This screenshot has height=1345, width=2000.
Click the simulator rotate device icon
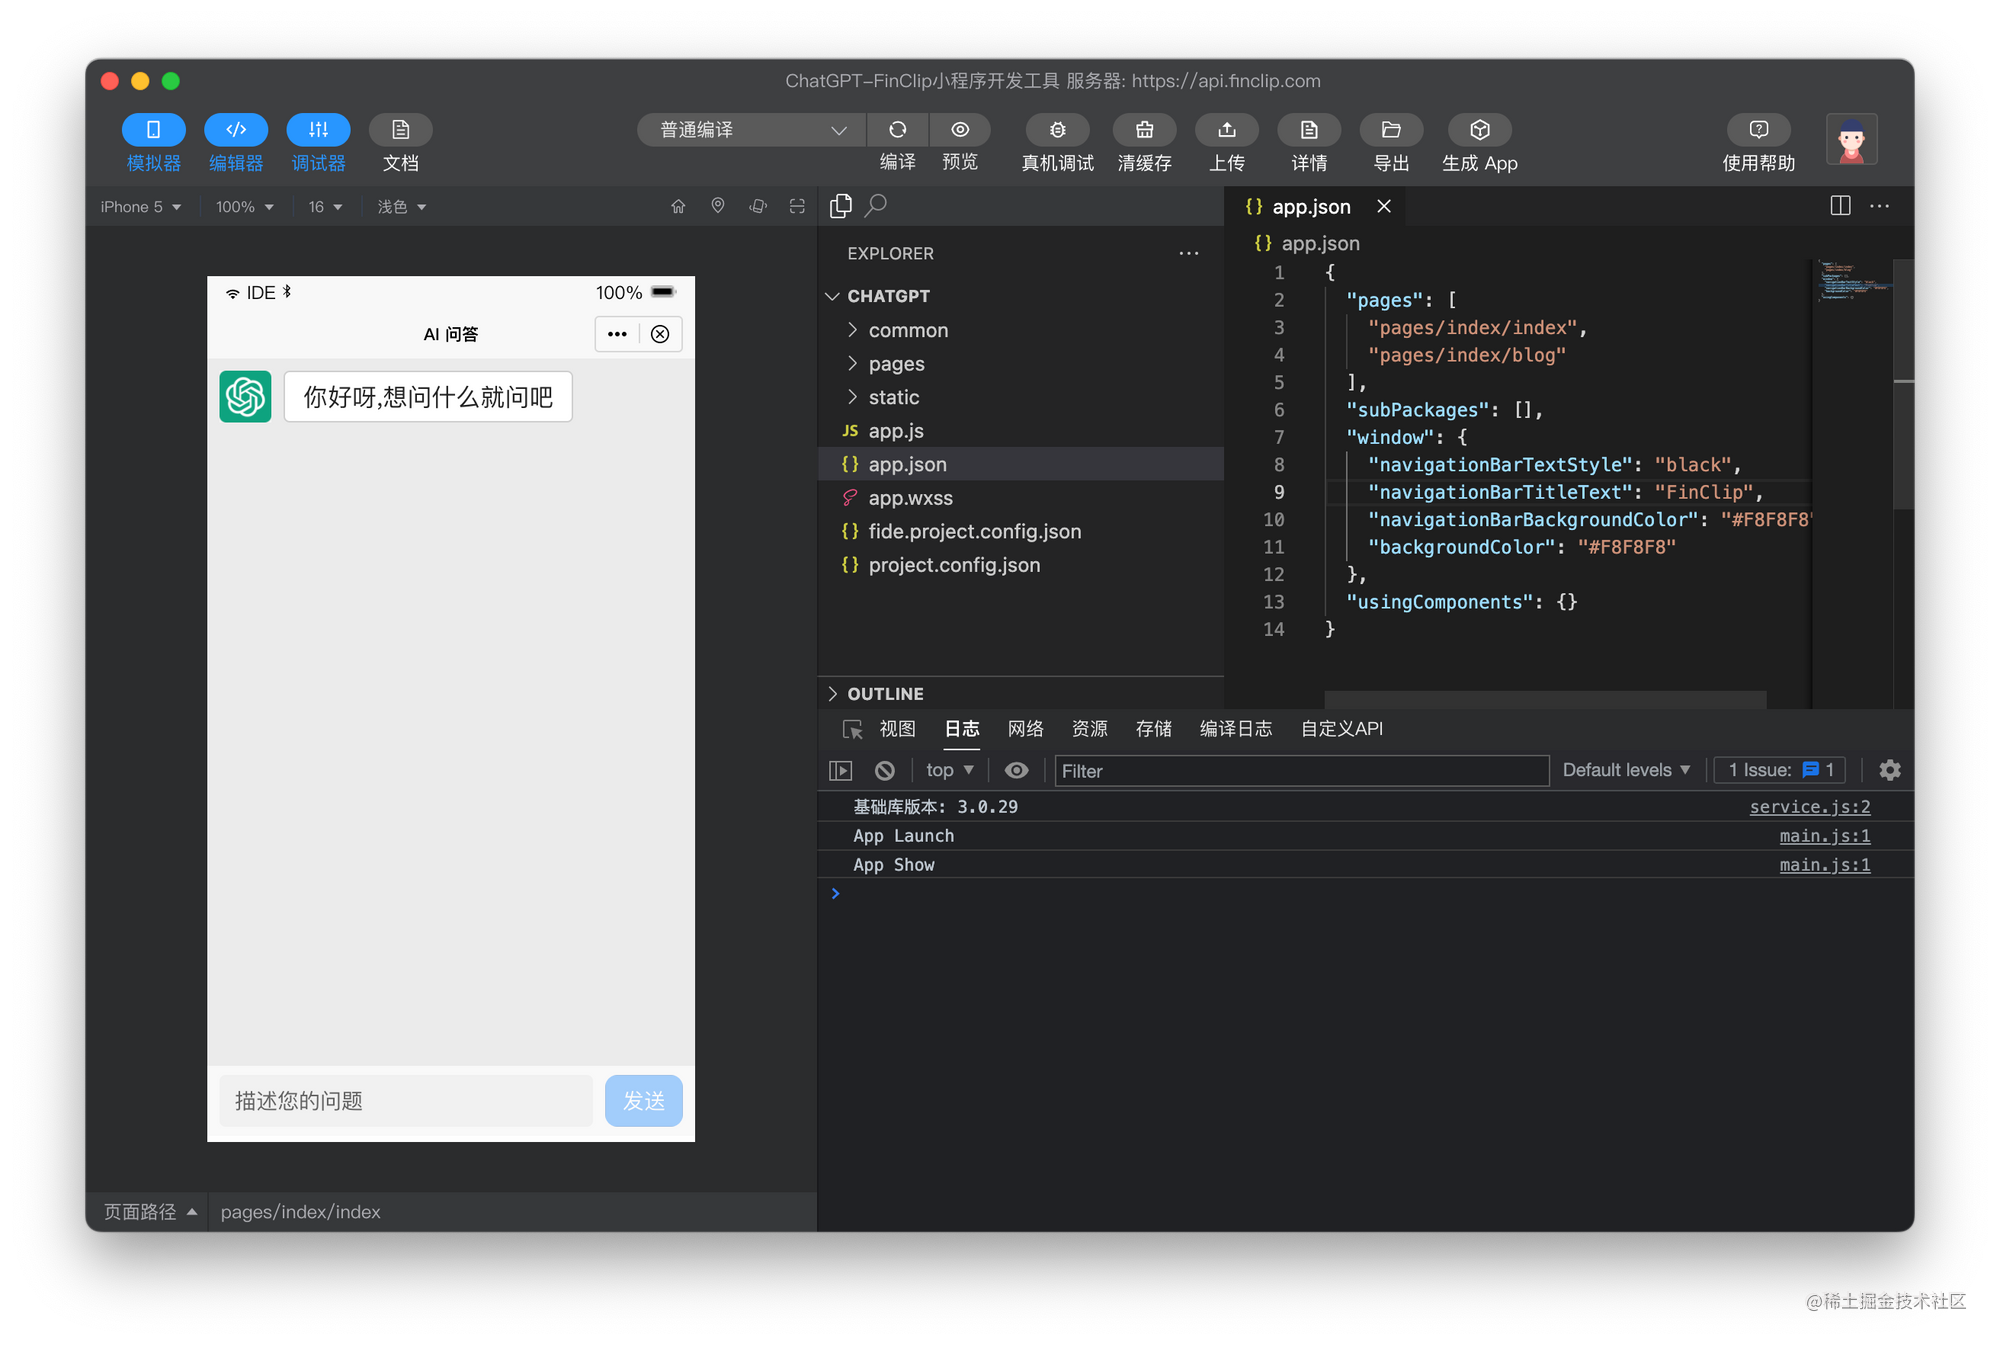coord(758,206)
